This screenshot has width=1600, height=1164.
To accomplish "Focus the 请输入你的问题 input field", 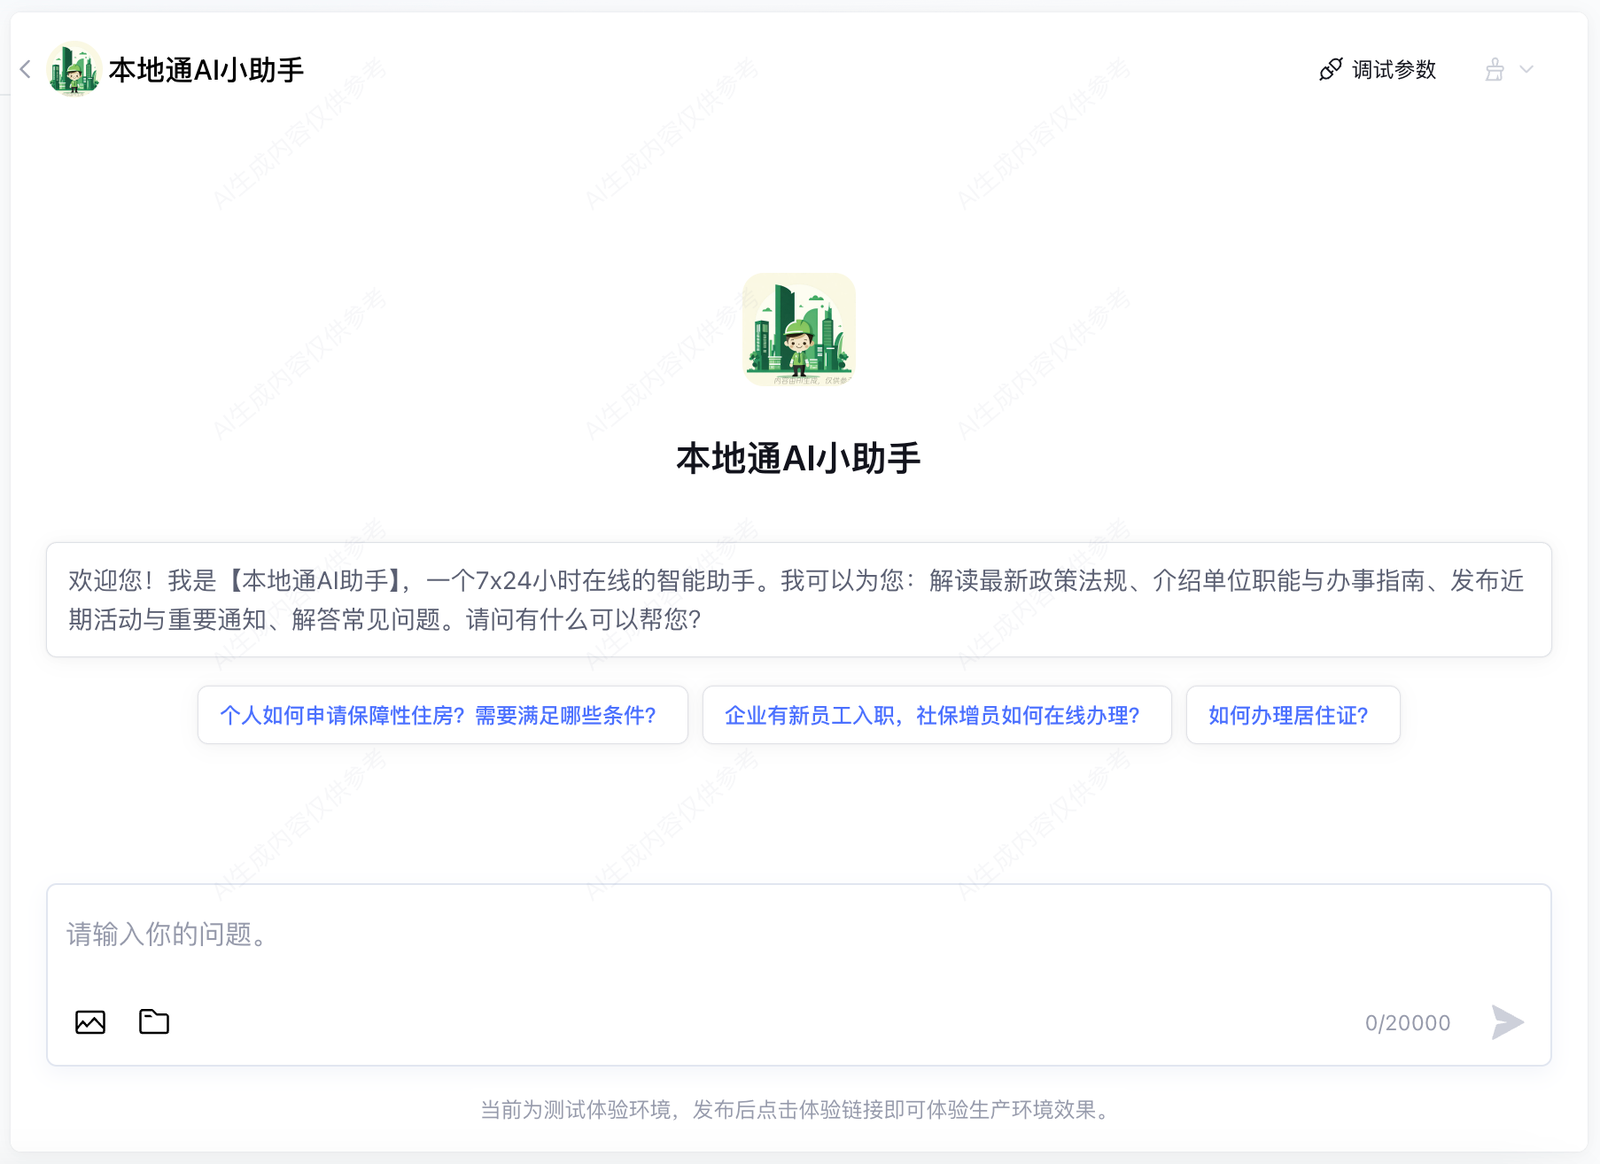I will tap(798, 935).
